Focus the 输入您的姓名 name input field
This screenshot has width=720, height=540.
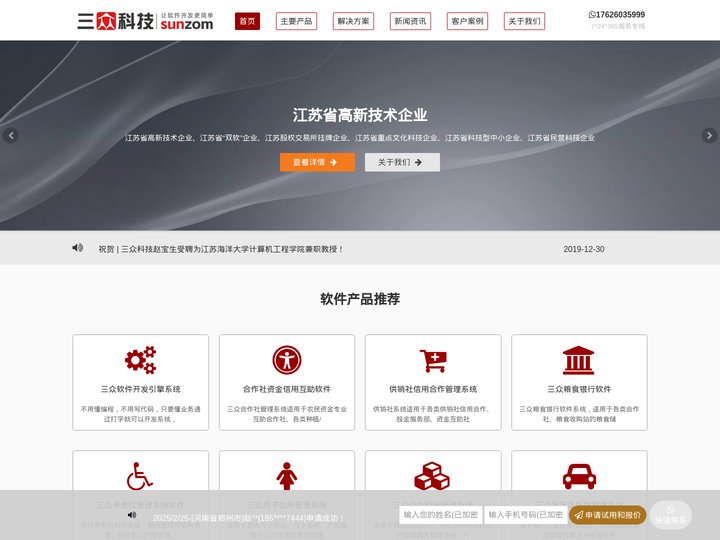(441, 515)
